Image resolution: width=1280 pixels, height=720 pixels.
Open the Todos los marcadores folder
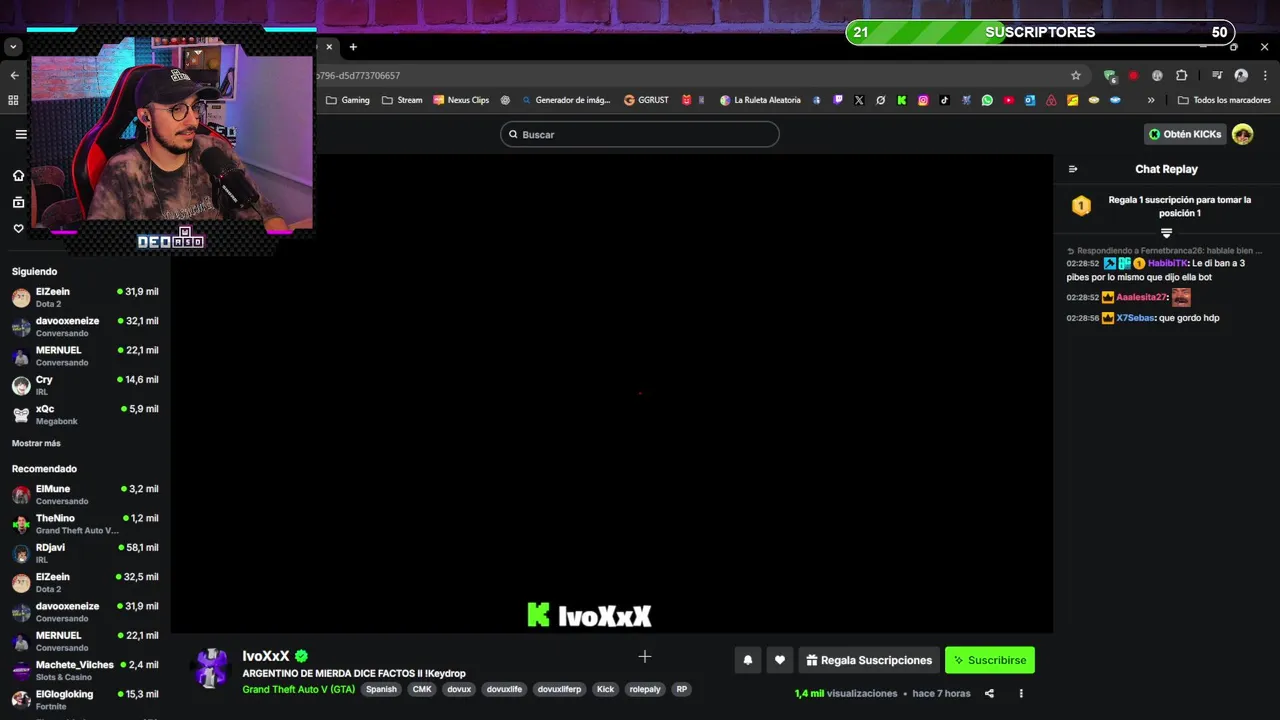(1224, 100)
